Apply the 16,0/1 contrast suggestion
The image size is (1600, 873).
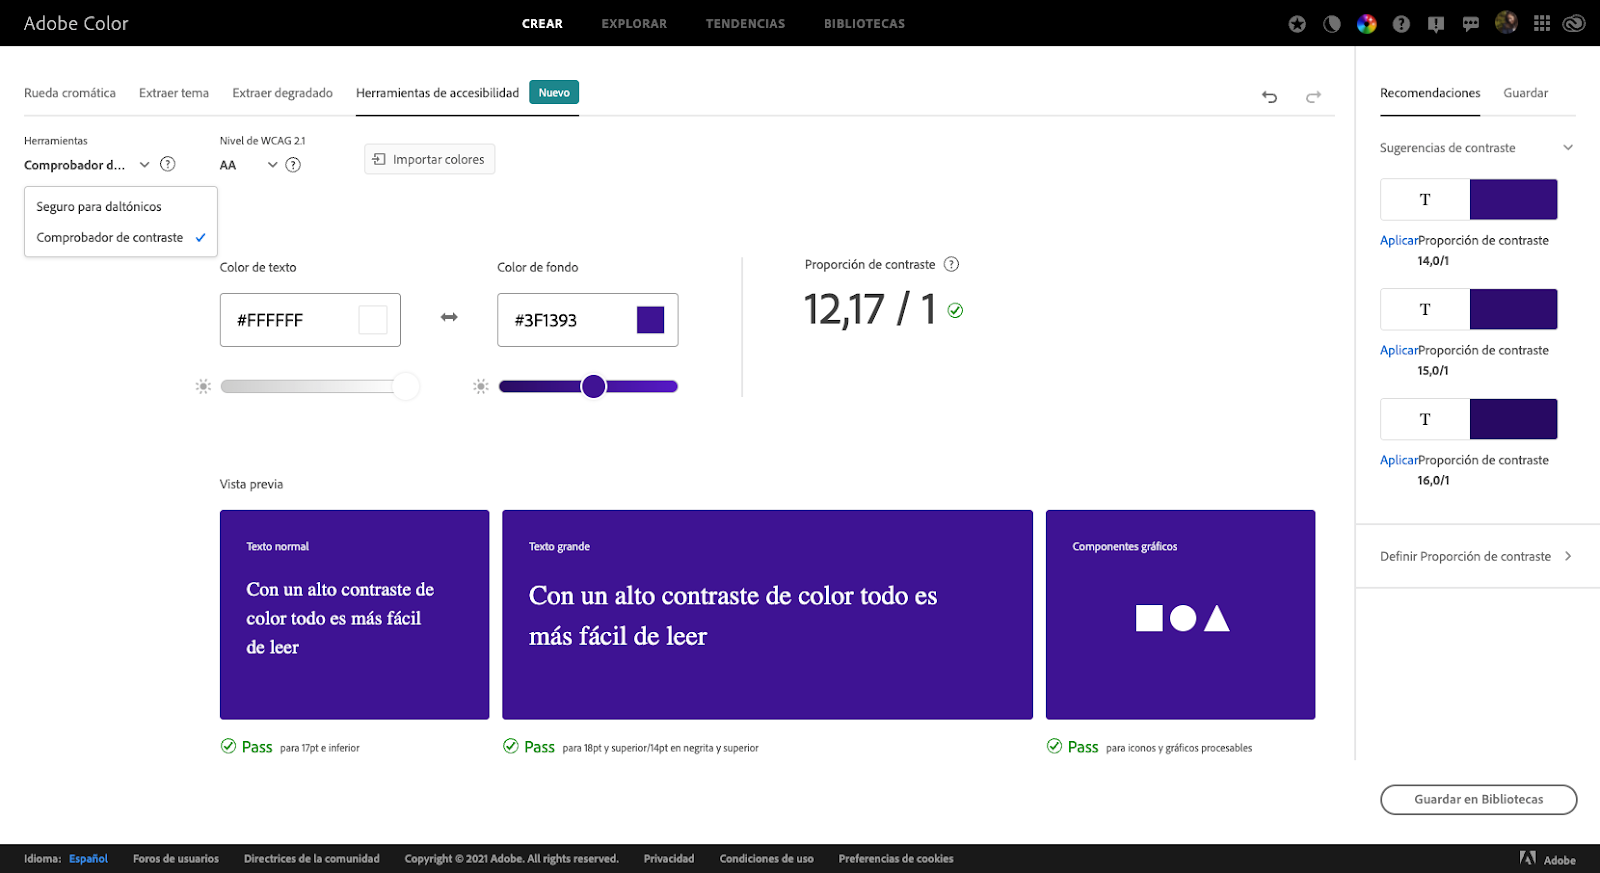(1399, 461)
